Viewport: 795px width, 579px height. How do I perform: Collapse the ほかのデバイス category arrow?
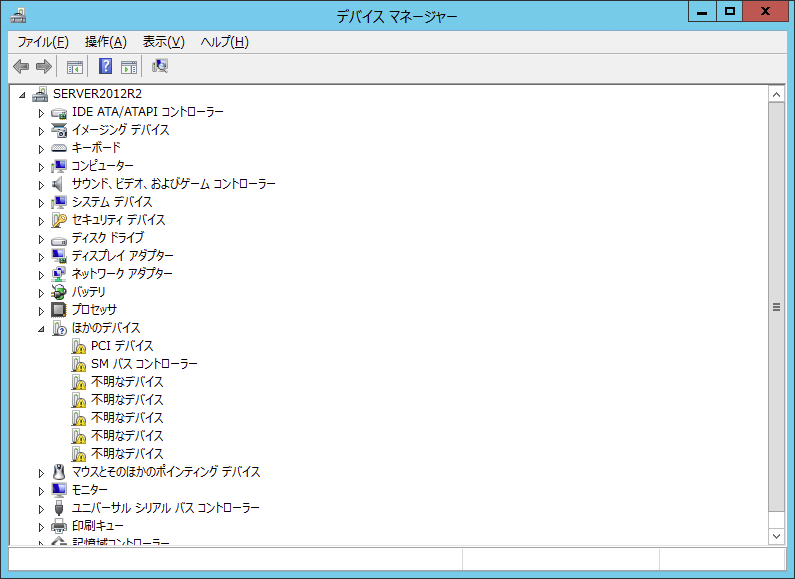[41, 329]
